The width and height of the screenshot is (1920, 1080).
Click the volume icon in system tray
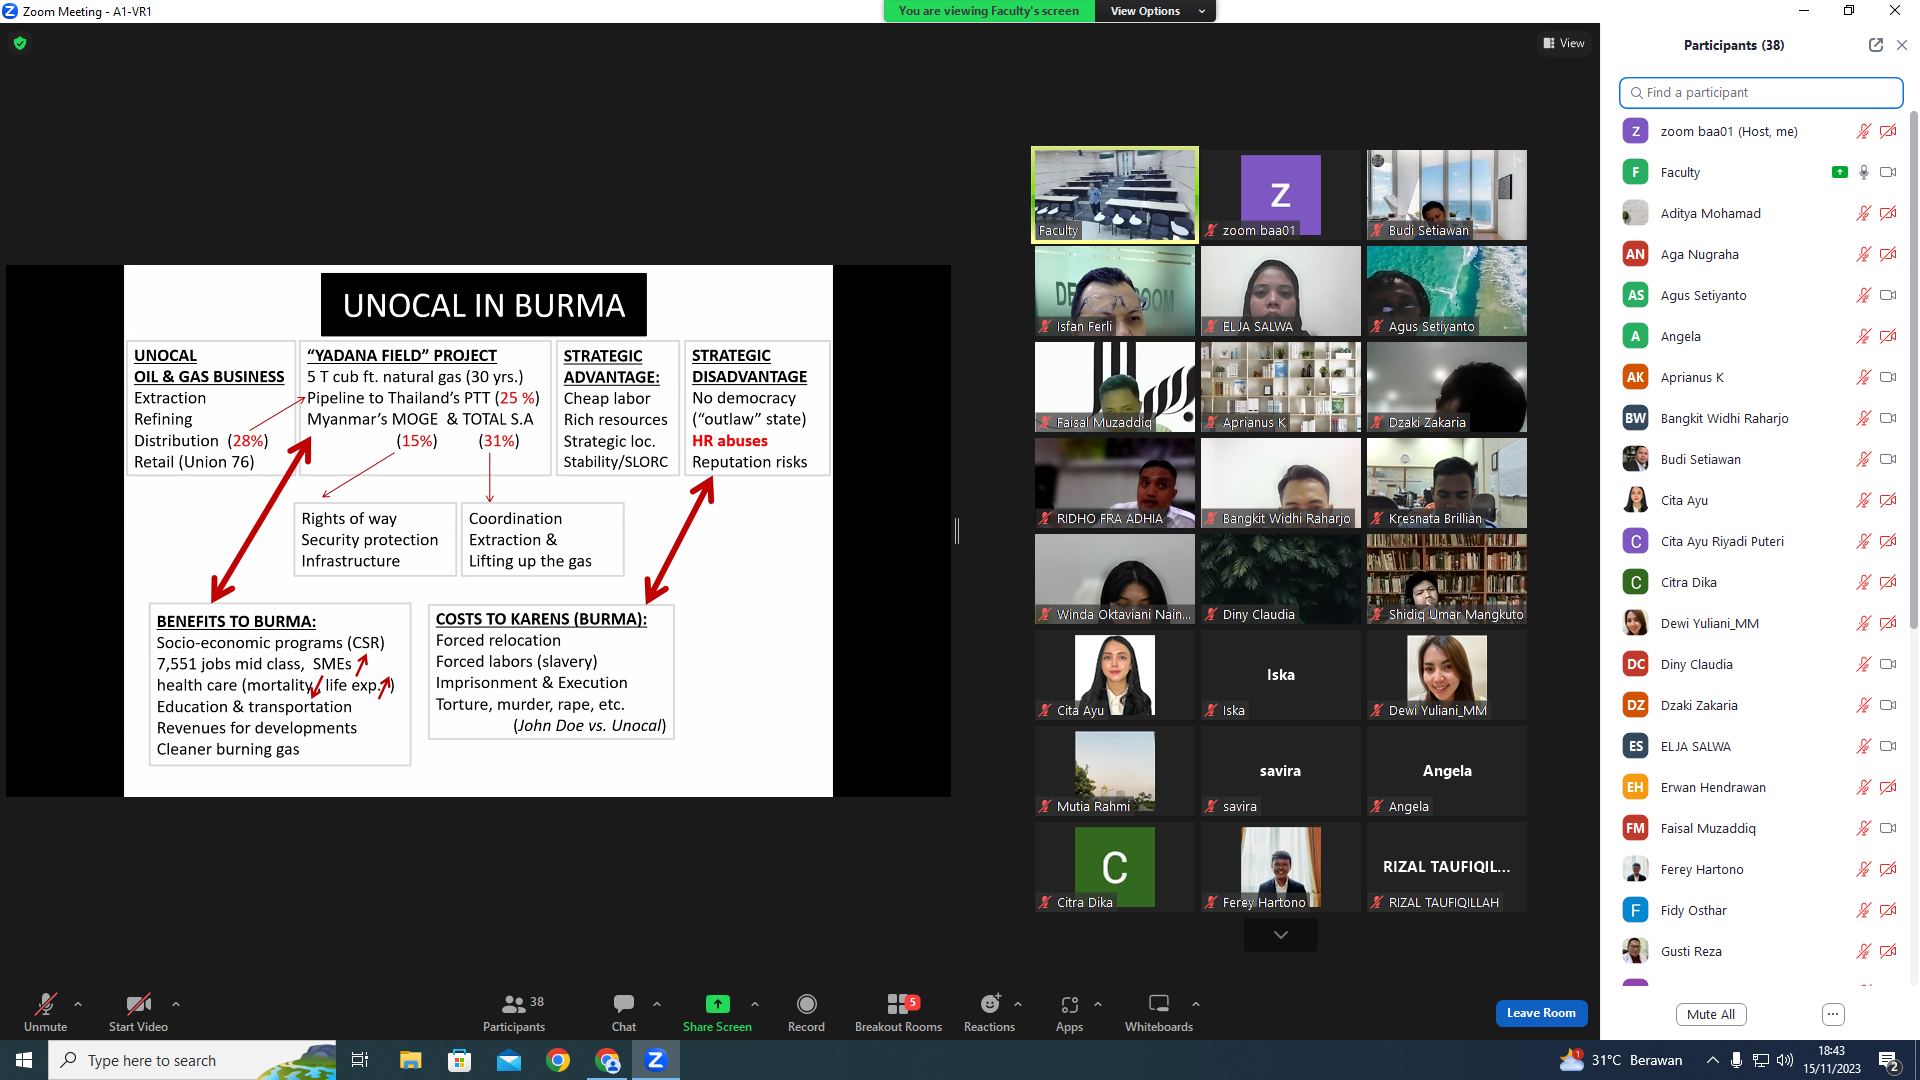tap(1785, 1060)
